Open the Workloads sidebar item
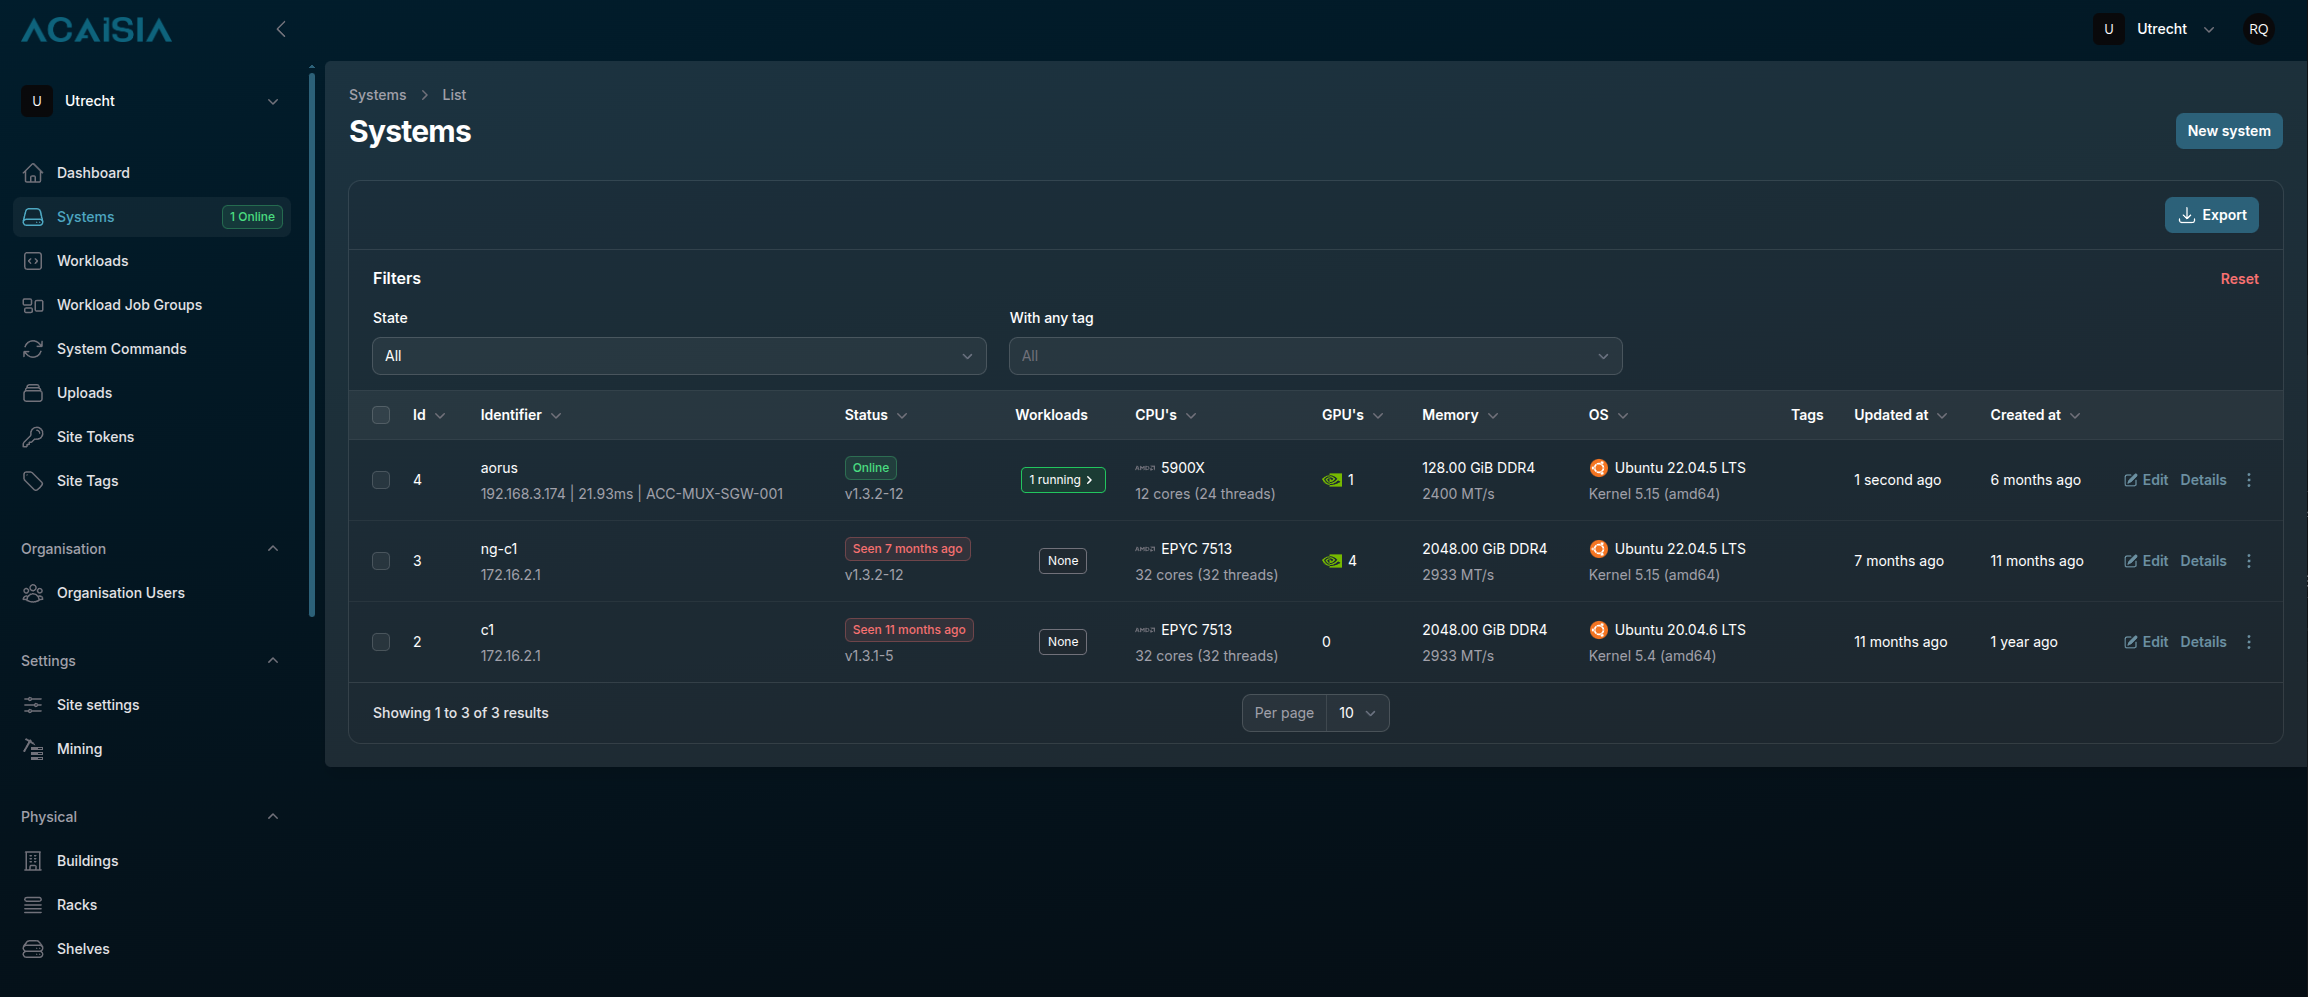Image resolution: width=2308 pixels, height=997 pixels. pos(152,261)
